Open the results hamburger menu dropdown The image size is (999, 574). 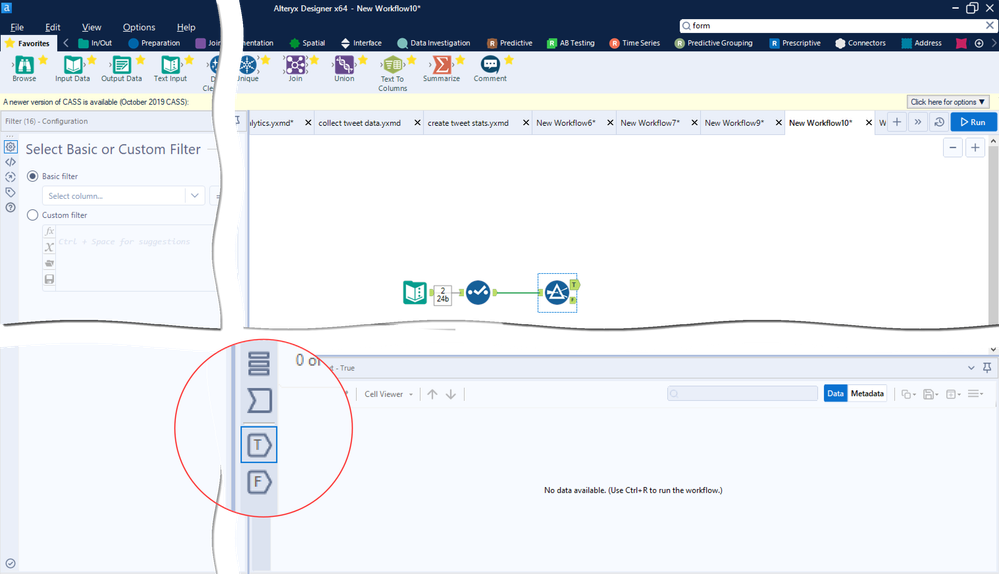click(x=976, y=394)
